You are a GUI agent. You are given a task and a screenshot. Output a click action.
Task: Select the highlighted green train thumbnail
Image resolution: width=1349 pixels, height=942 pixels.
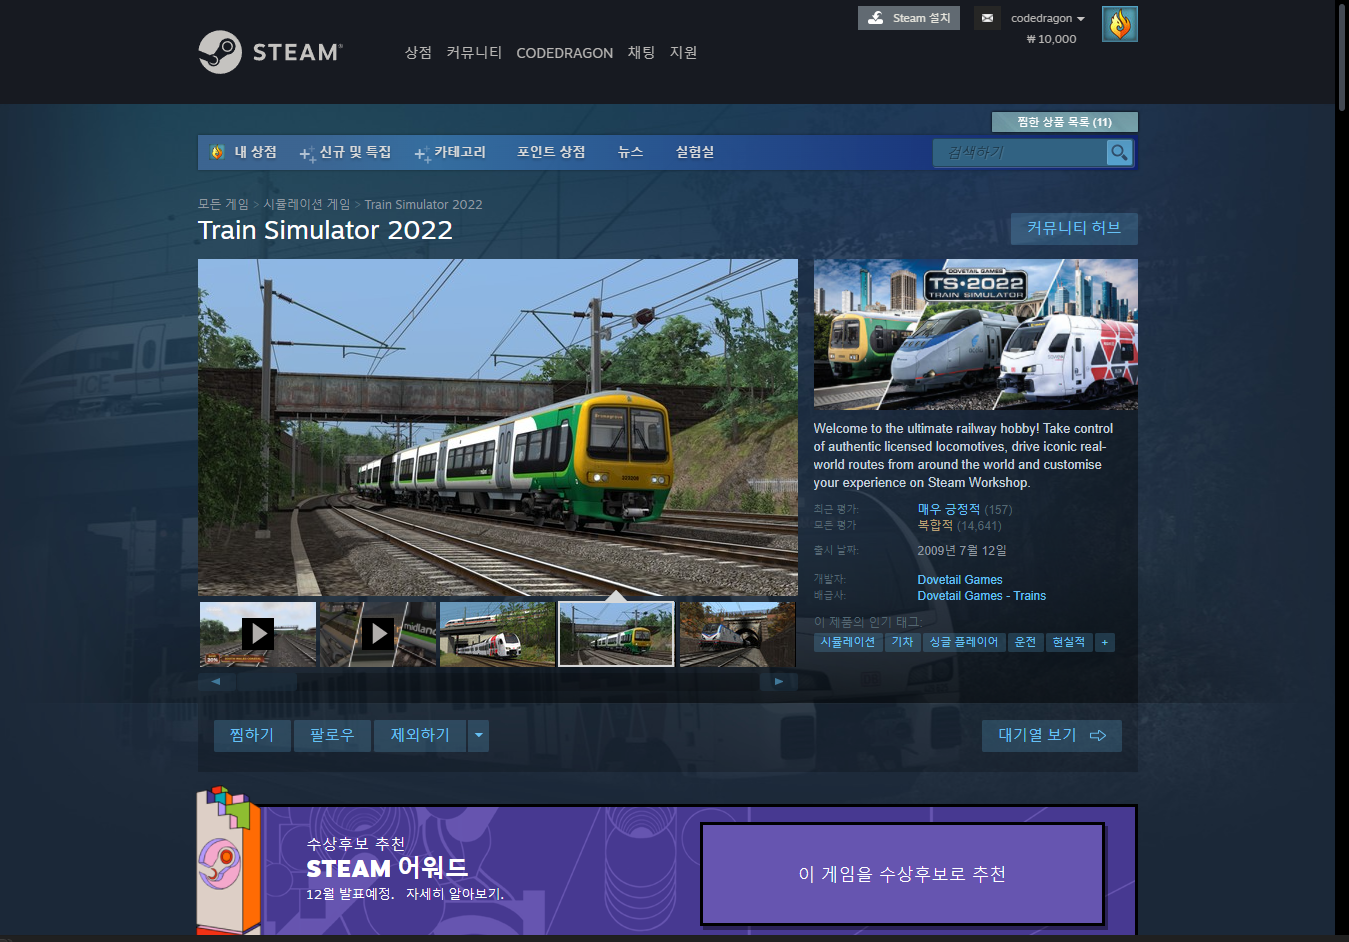[x=616, y=634]
